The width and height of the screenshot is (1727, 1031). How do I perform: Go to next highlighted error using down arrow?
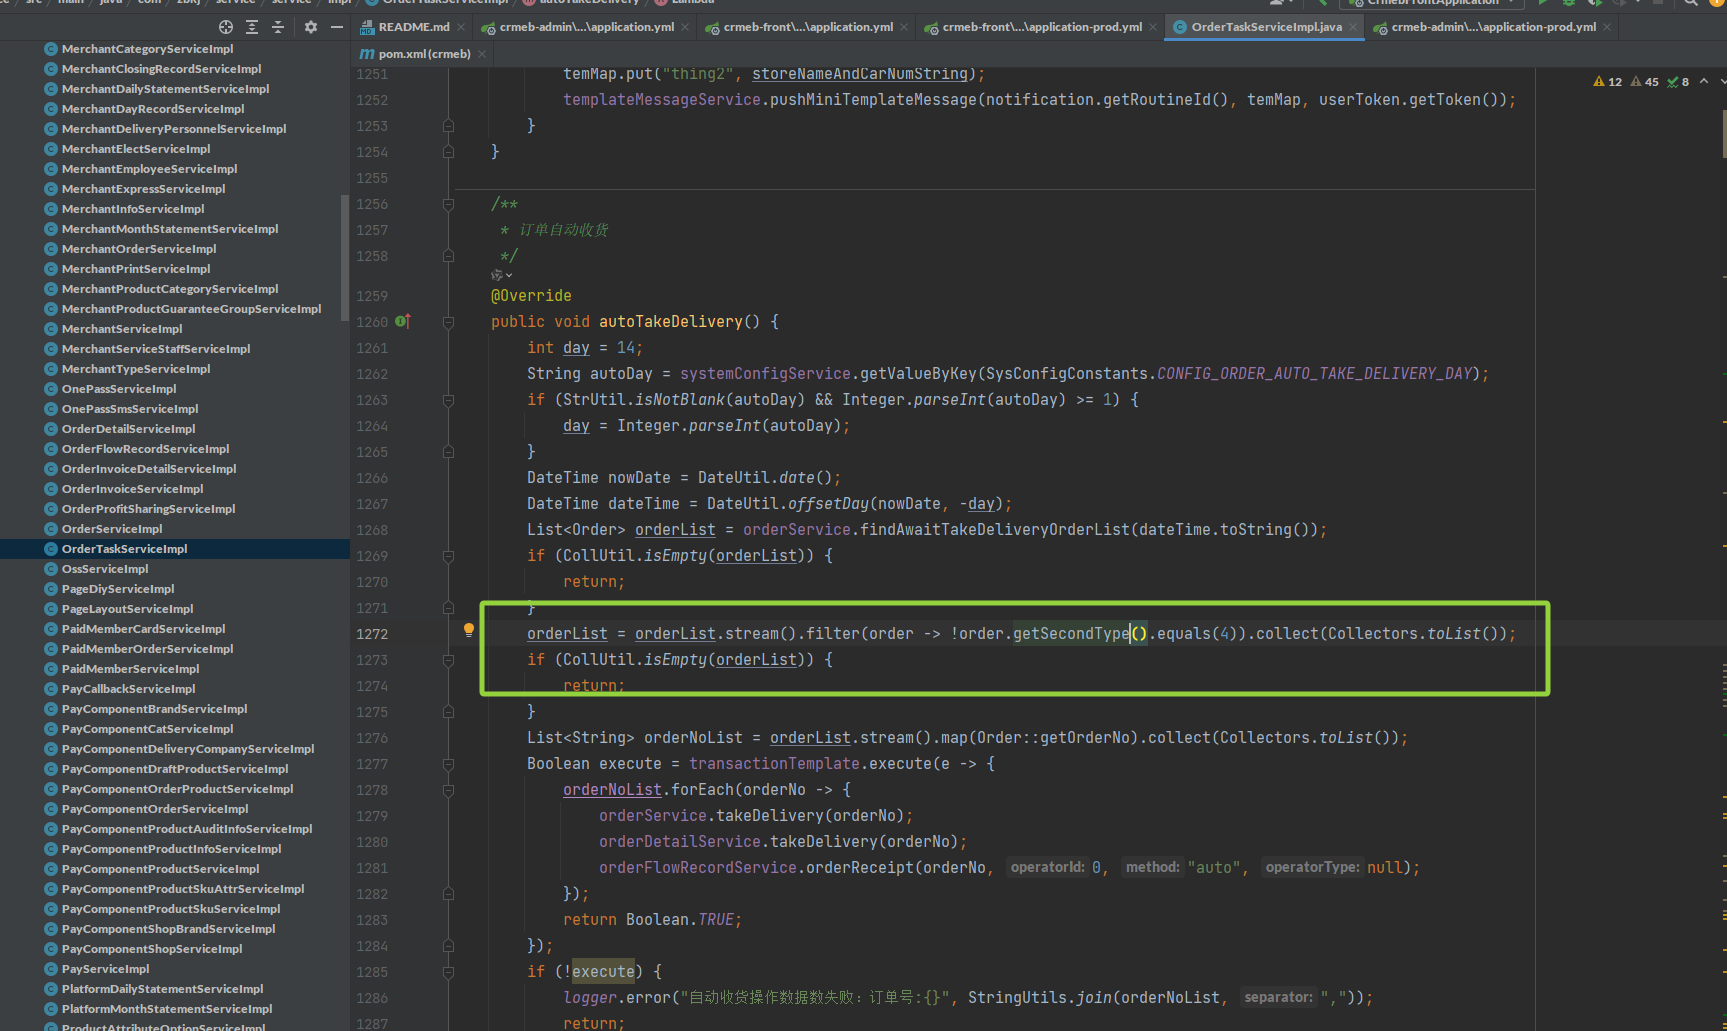1723,82
